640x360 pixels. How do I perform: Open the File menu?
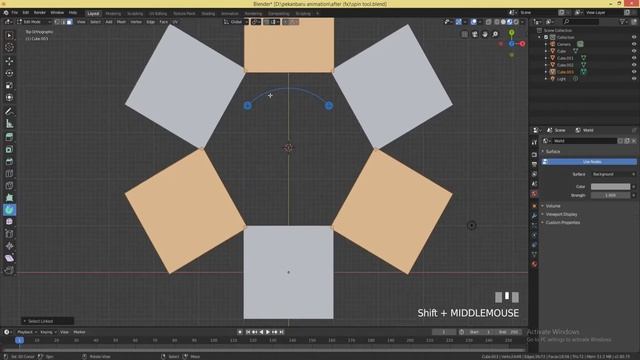tap(15, 13)
